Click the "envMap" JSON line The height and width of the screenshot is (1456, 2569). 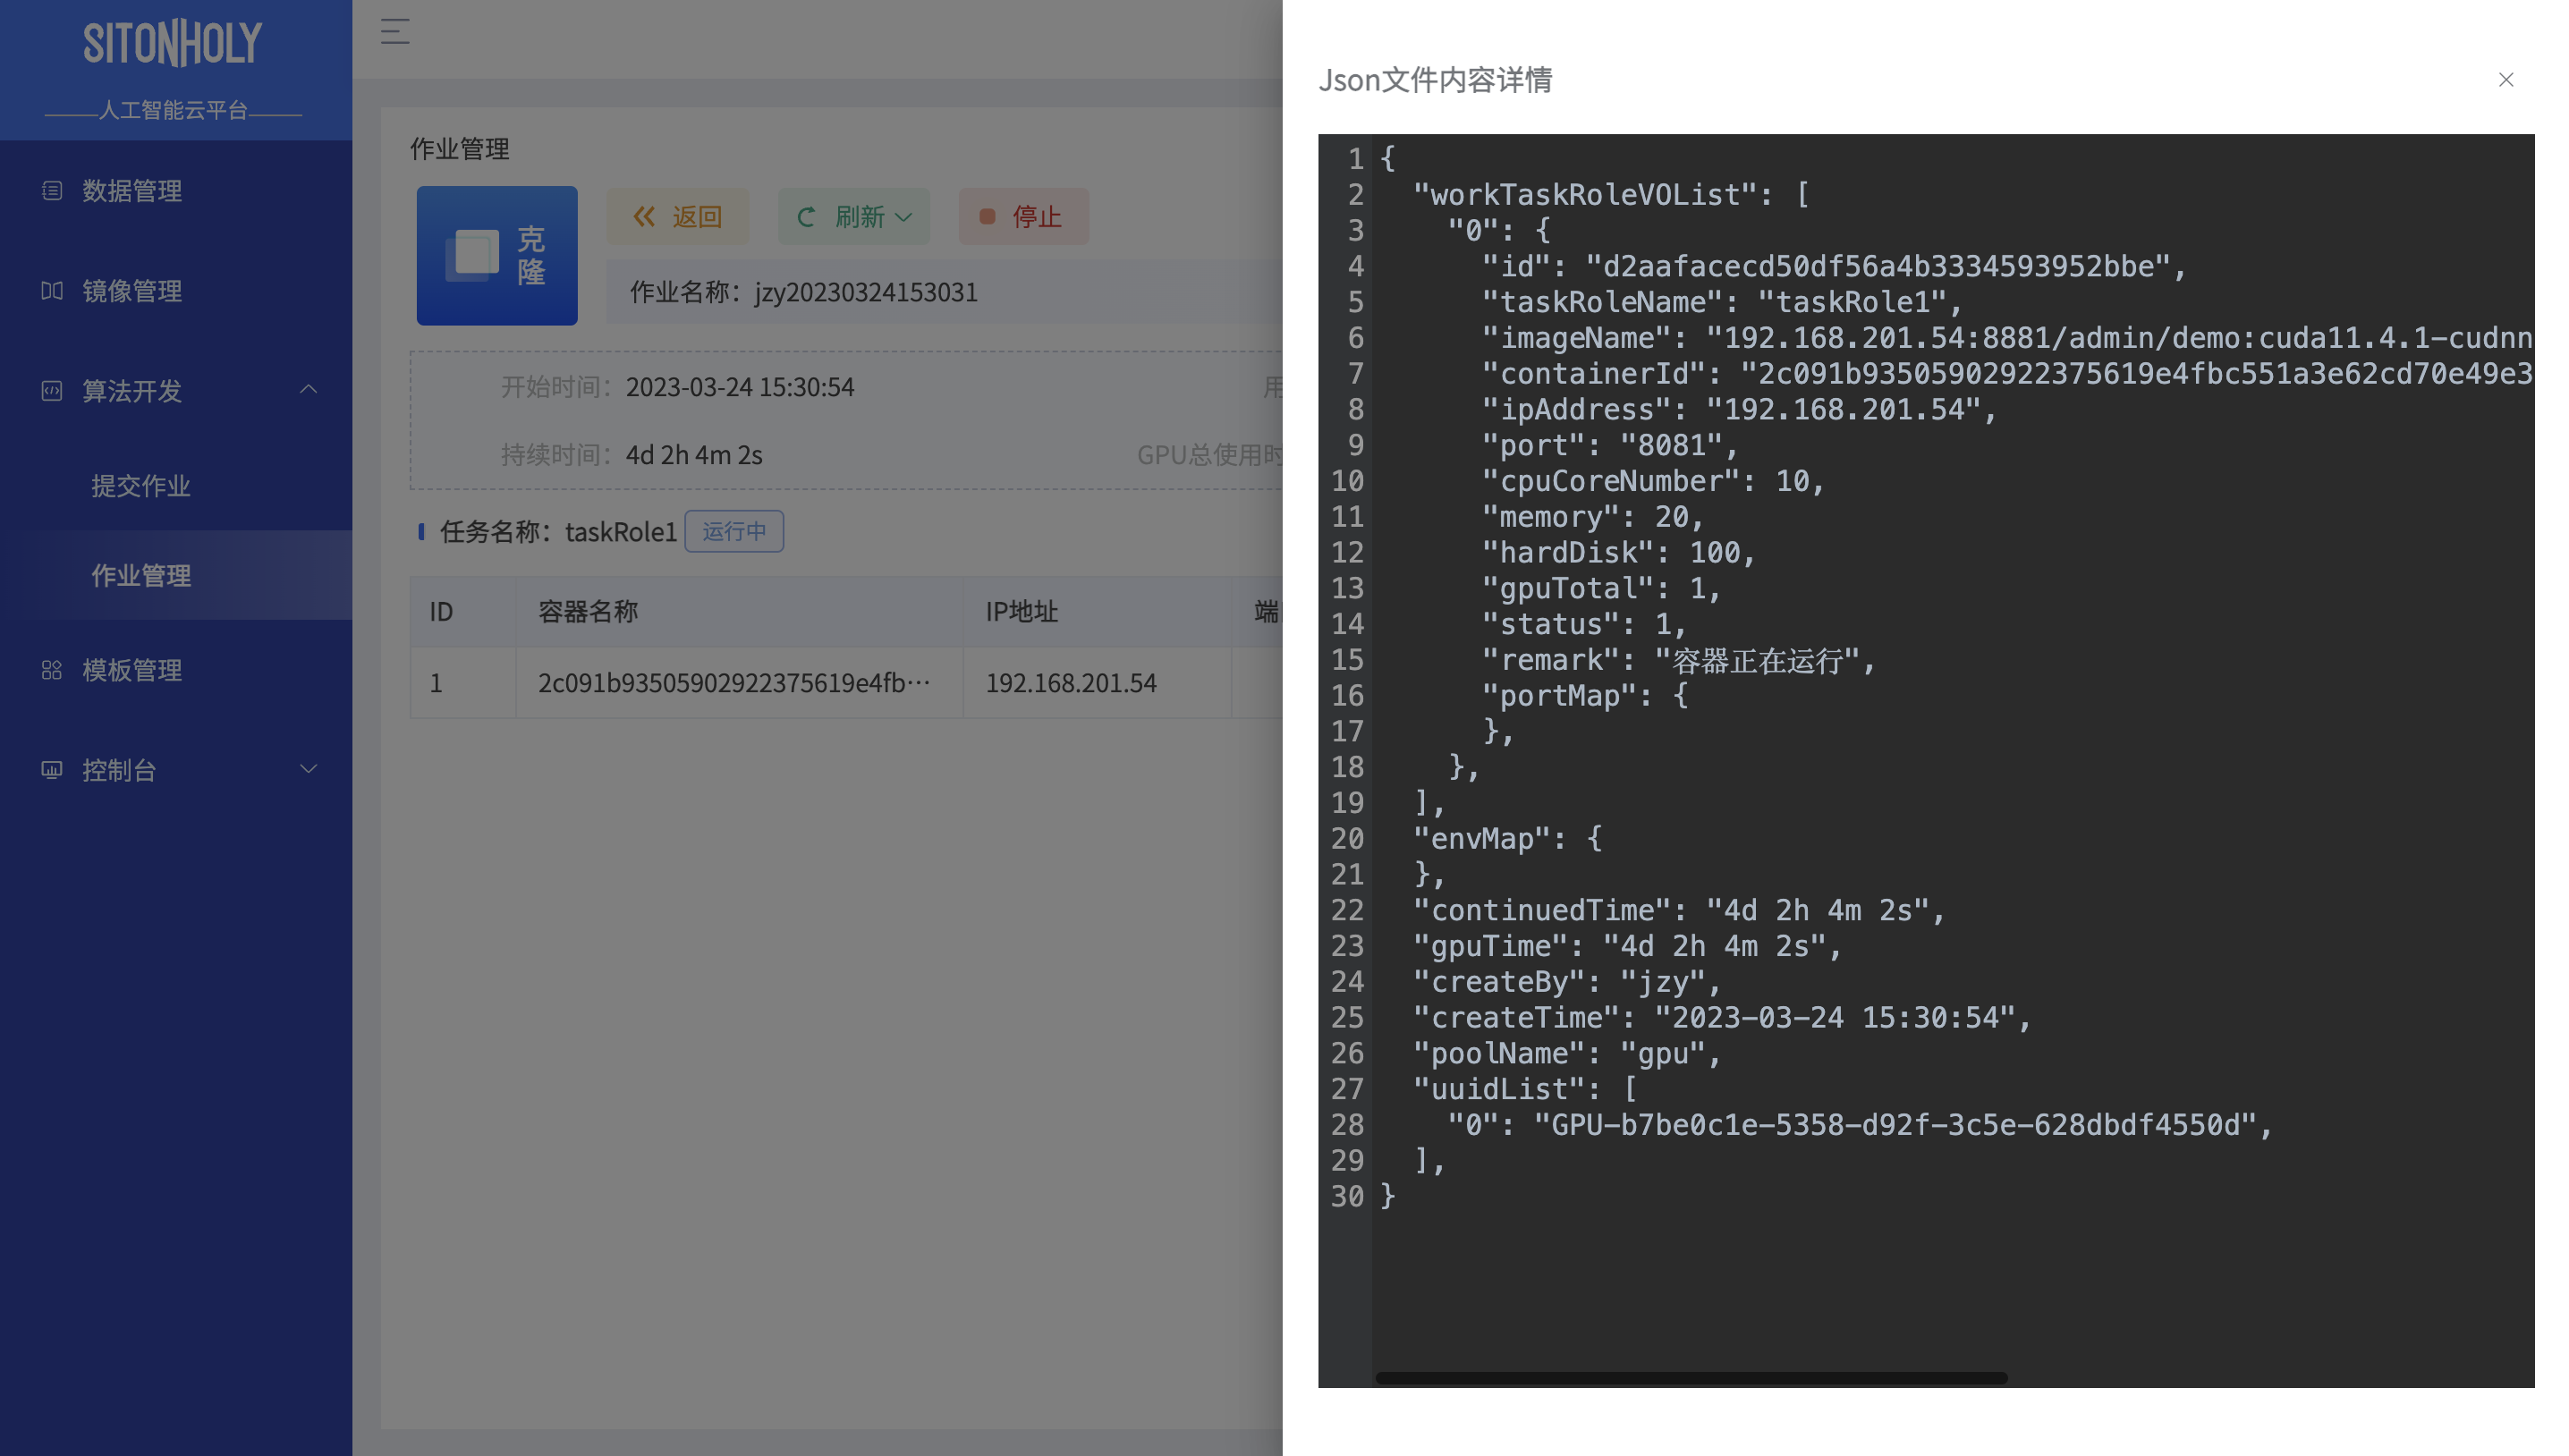(x=1508, y=838)
